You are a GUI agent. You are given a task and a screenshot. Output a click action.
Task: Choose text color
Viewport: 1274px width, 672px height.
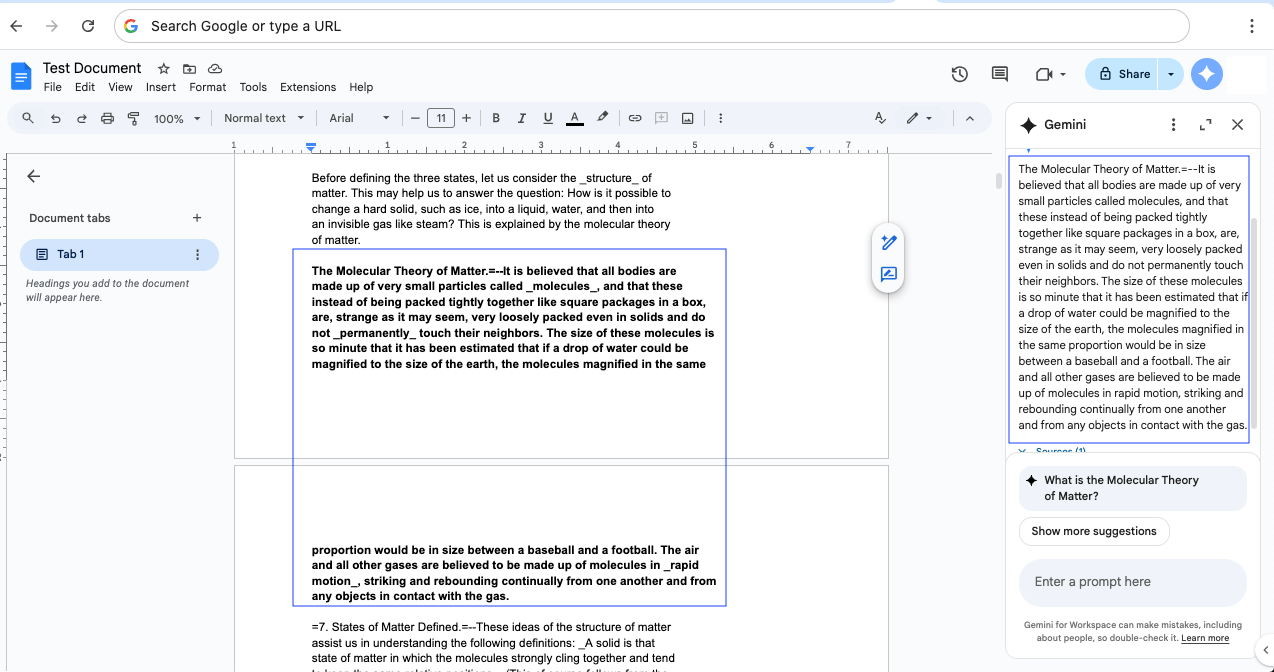(574, 118)
